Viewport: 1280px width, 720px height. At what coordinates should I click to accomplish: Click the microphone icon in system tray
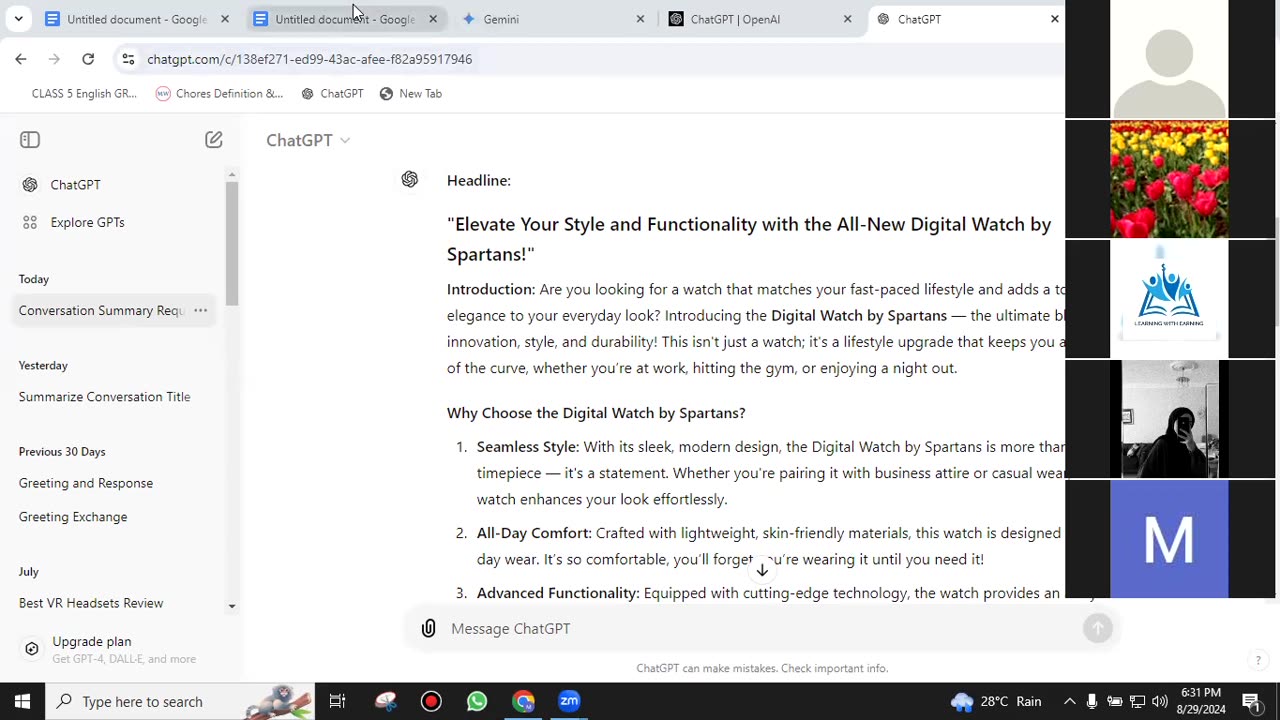click(1092, 701)
